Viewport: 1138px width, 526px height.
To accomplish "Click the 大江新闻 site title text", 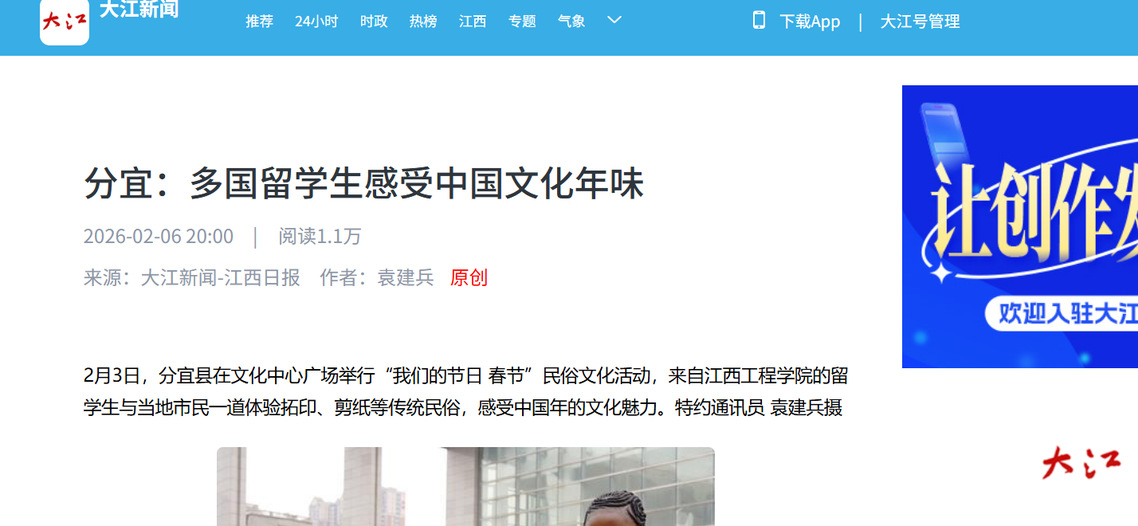I will click(x=139, y=9).
